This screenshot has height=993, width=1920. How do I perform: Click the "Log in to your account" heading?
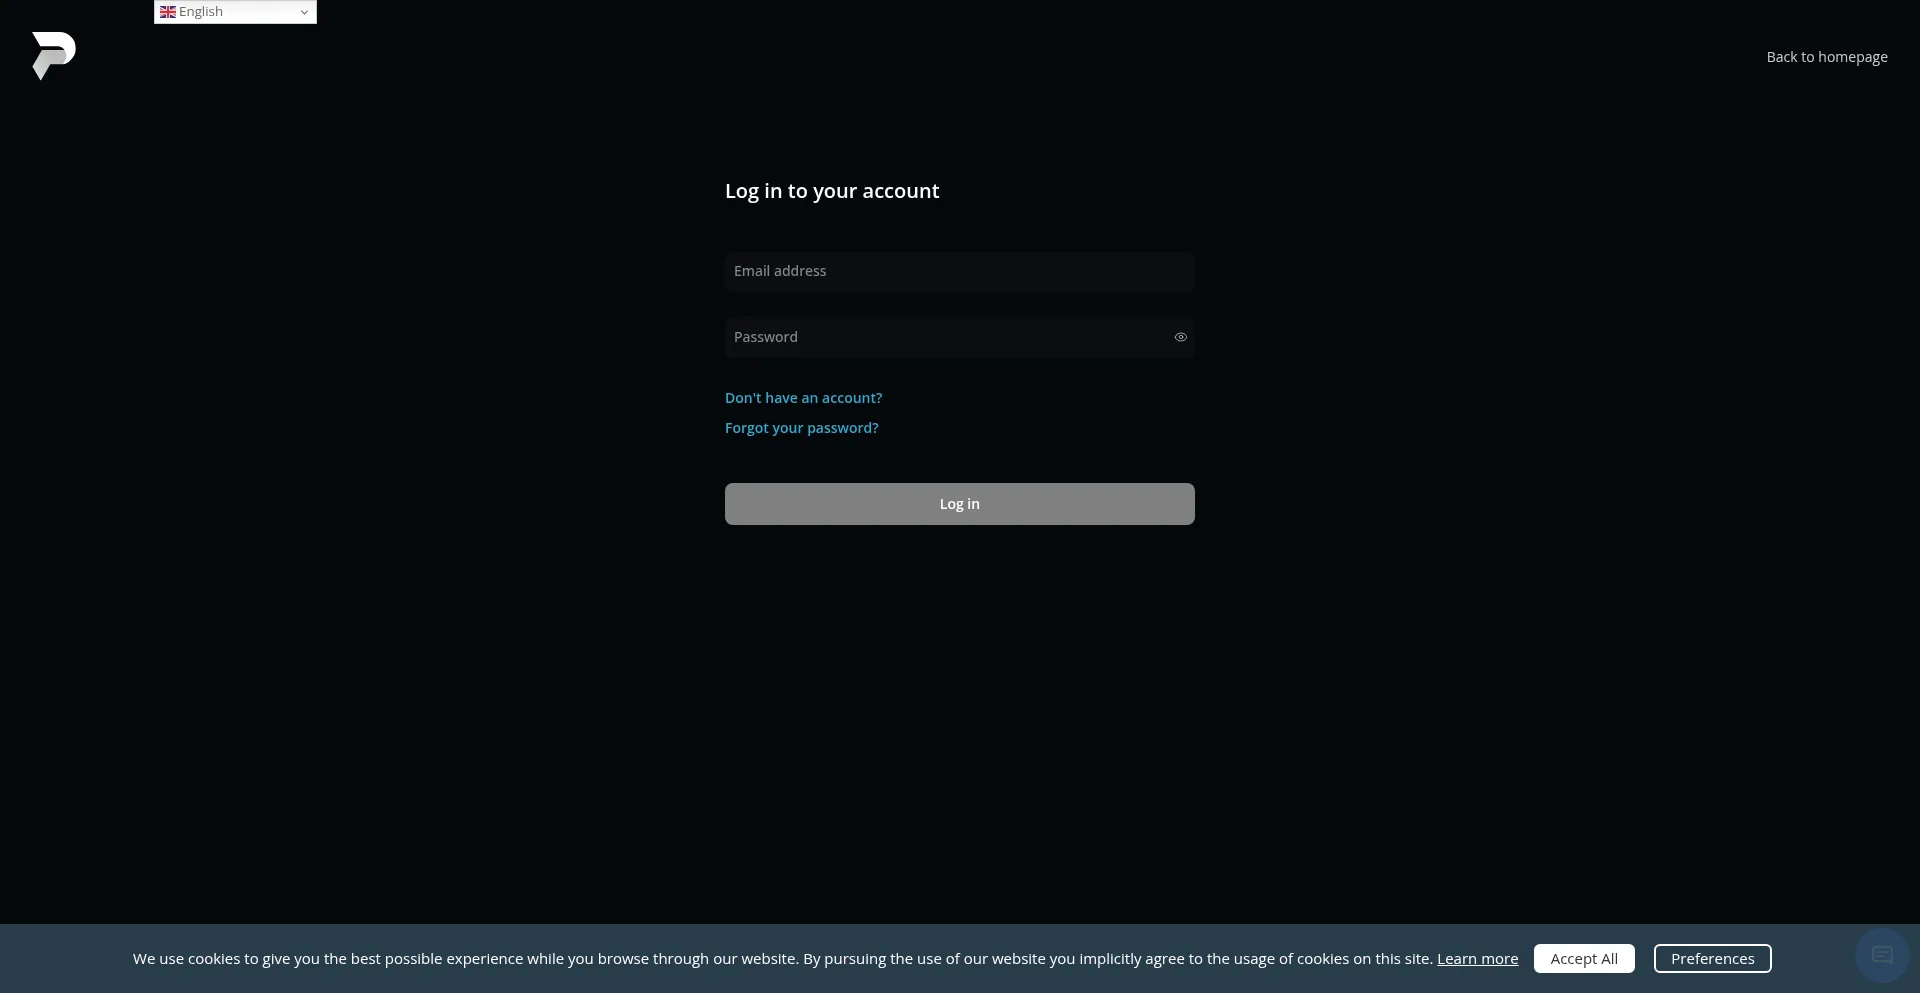(831, 191)
